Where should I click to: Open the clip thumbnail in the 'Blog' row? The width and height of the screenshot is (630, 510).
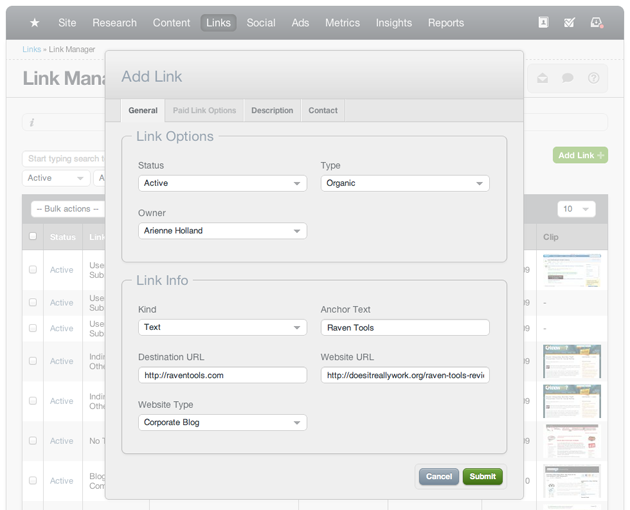572,481
